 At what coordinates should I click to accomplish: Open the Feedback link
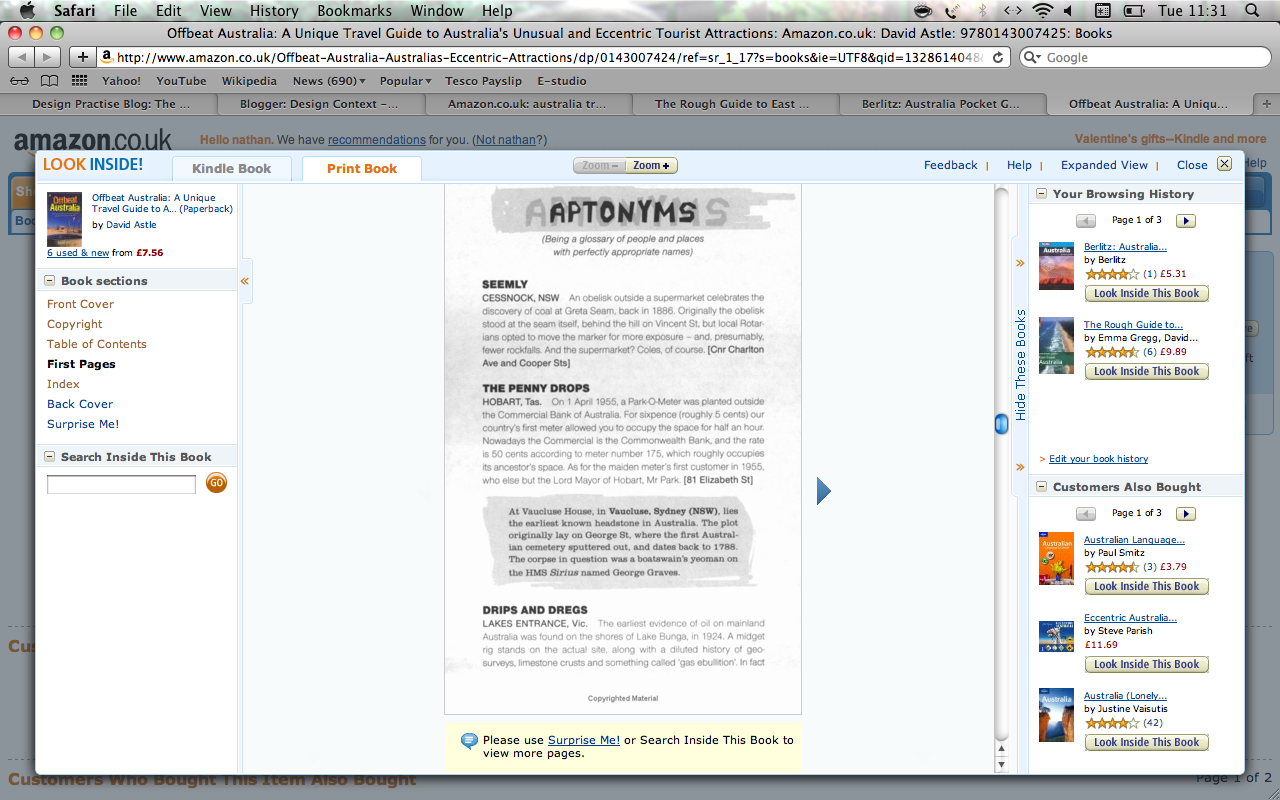point(950,165)
